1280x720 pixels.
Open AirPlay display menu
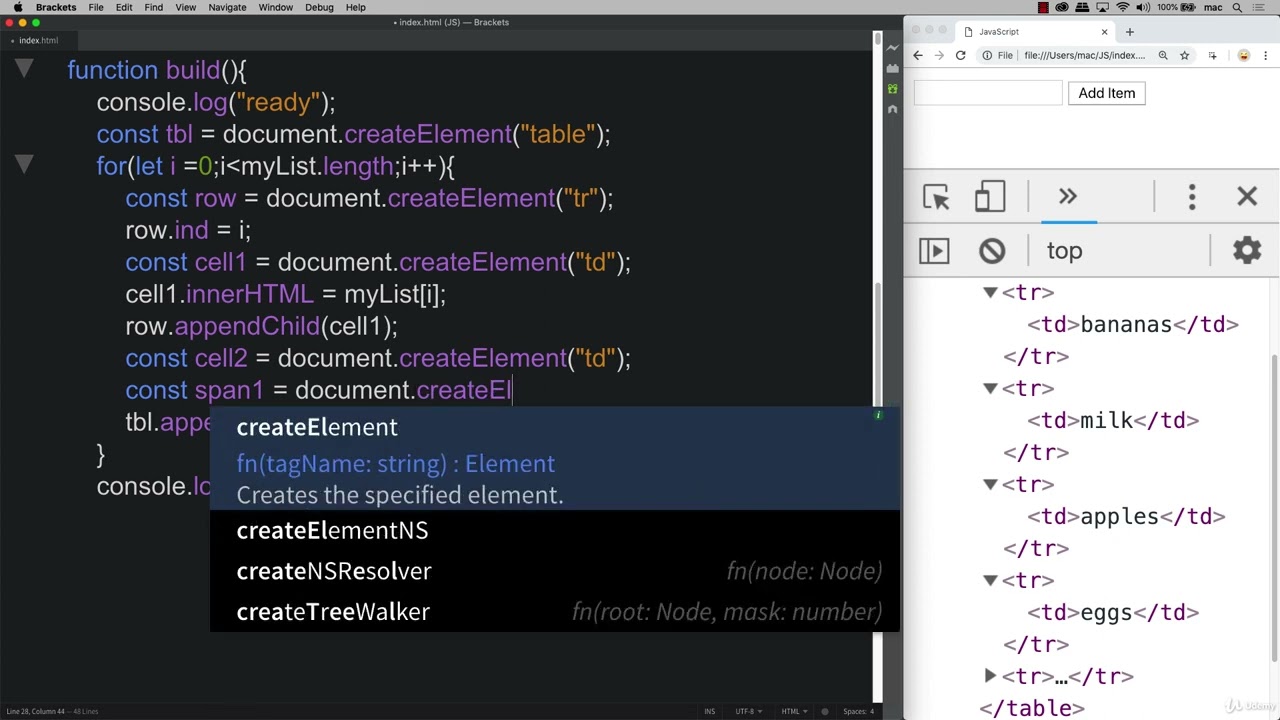coord(1103,7)
